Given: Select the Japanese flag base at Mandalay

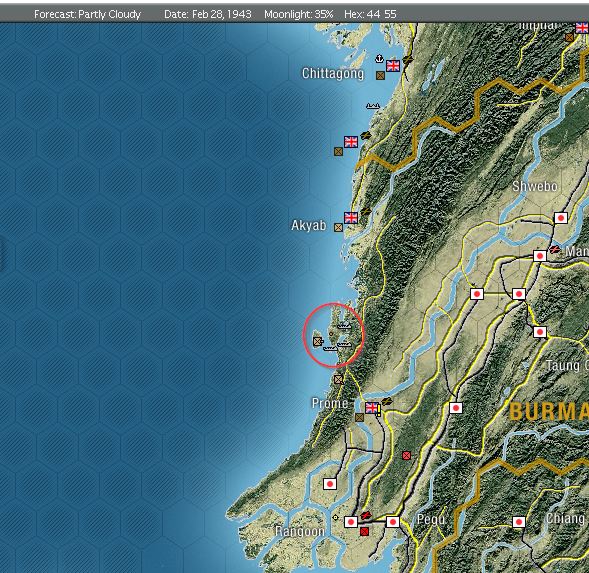Looking at the screenshot, I should click(540, 256).
